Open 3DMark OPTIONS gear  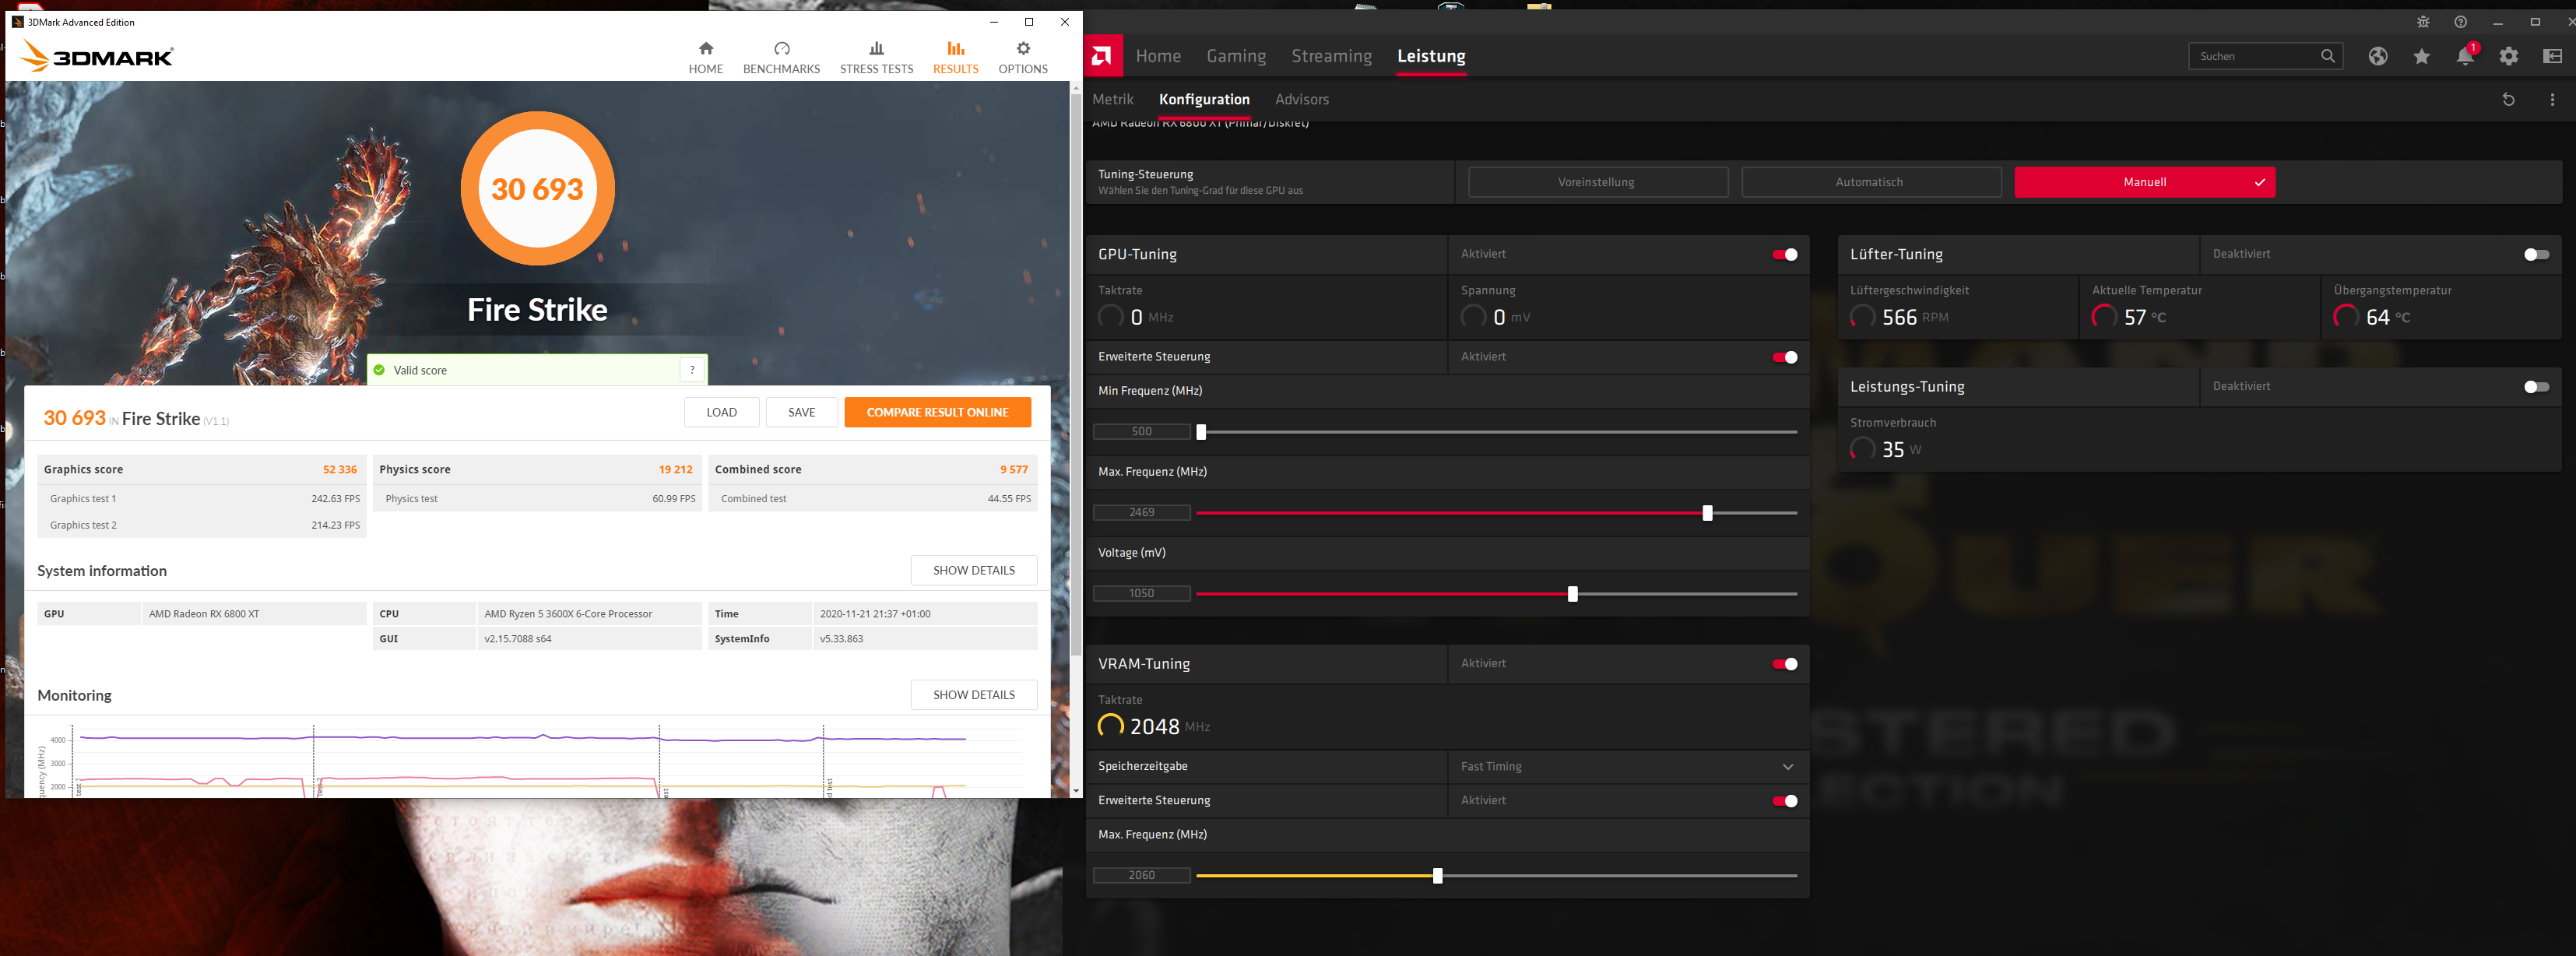click(1022, 57)
